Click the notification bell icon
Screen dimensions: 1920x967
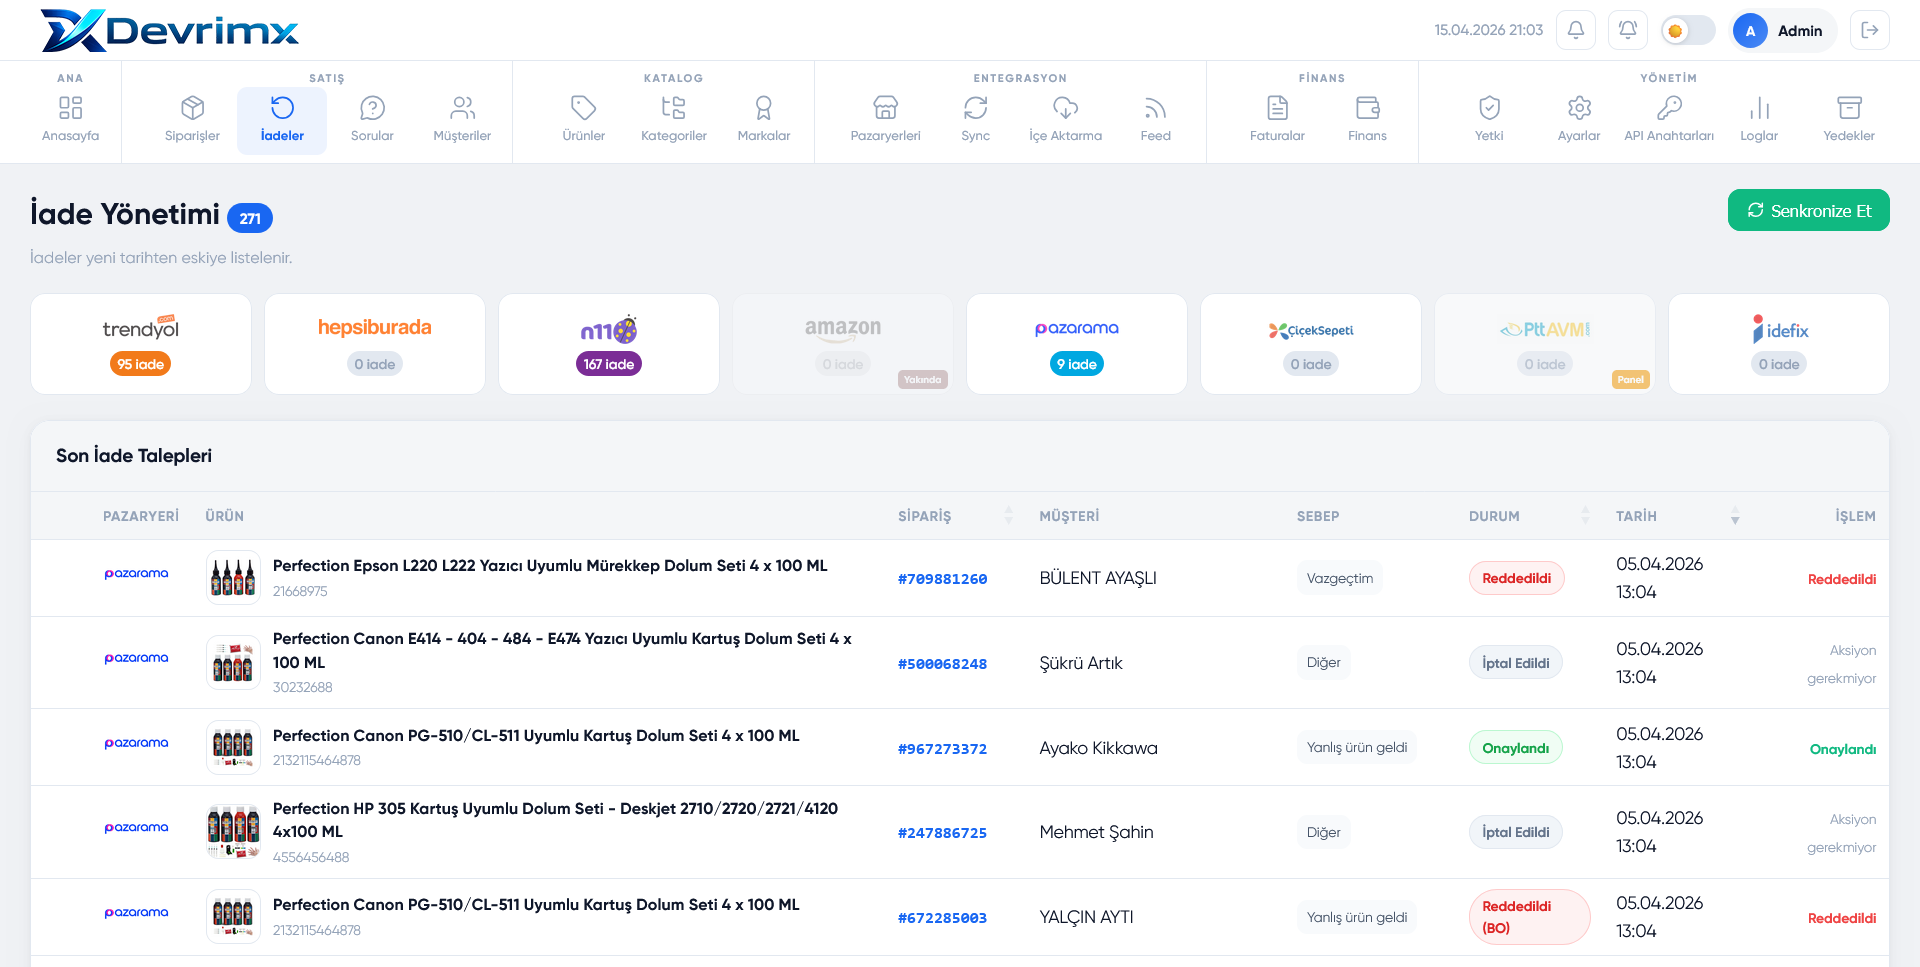point(1576,30)
